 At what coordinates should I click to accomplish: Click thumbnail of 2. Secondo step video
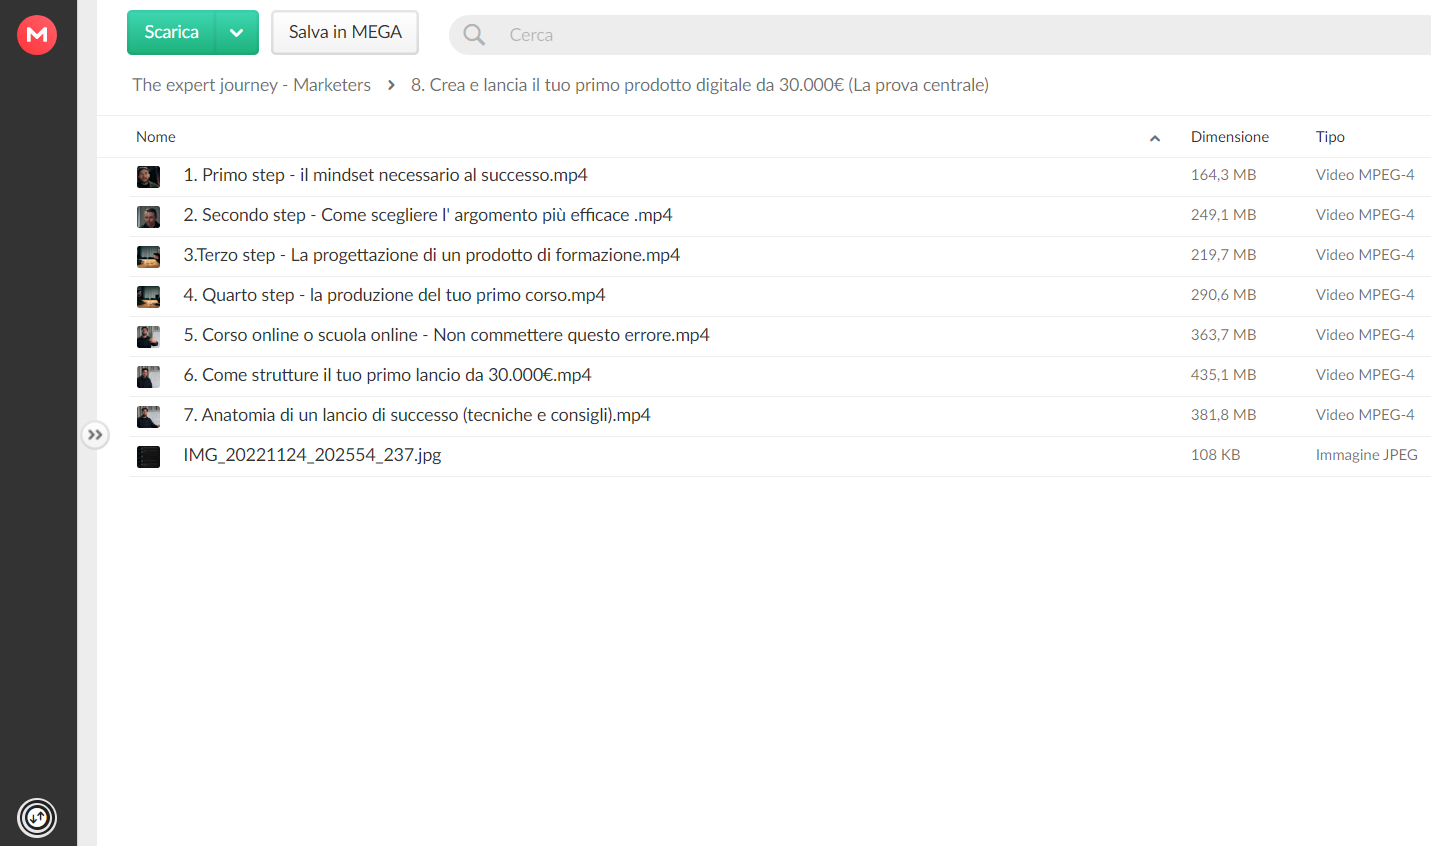tap(148, 217)
